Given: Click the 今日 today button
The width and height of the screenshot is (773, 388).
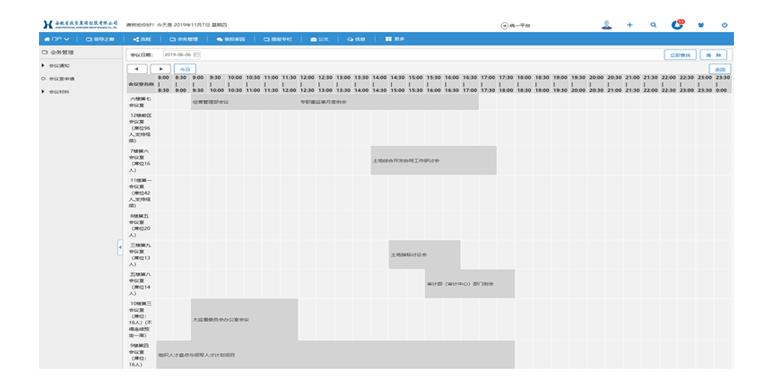Looking at the screenshot, I should coord(185,69).
